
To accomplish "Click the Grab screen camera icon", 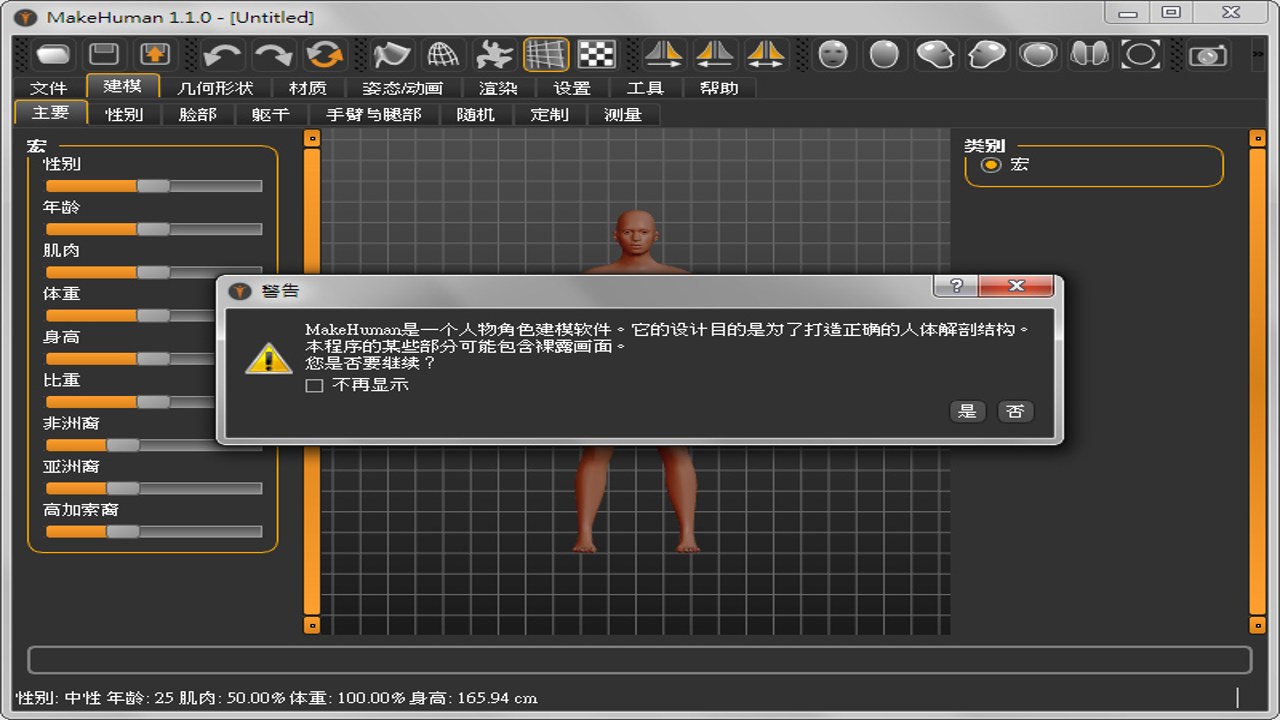I will tap(1208, 54).
